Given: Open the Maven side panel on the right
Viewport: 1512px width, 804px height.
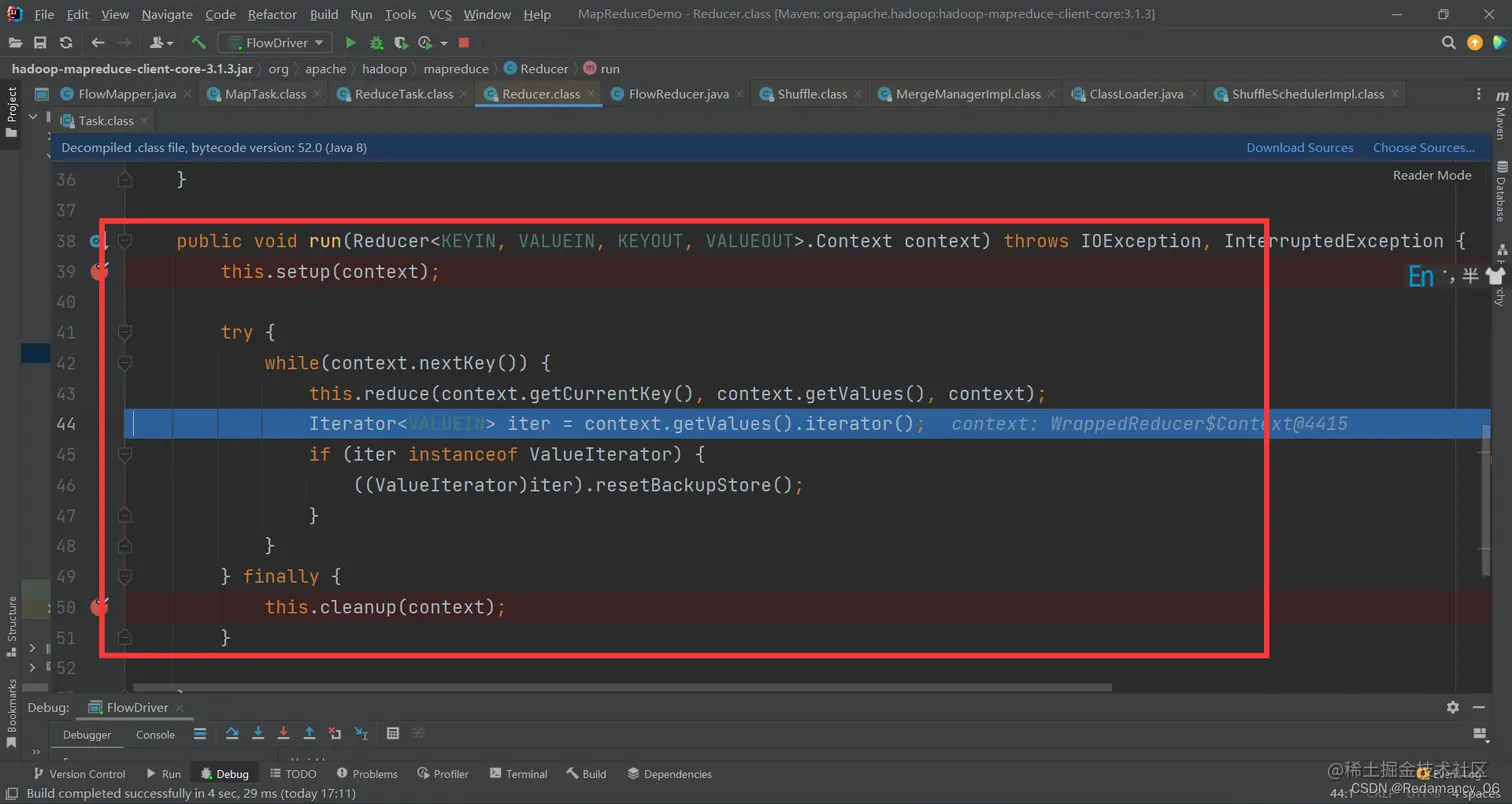Looking at the screenshot, I should (1501, 114).
